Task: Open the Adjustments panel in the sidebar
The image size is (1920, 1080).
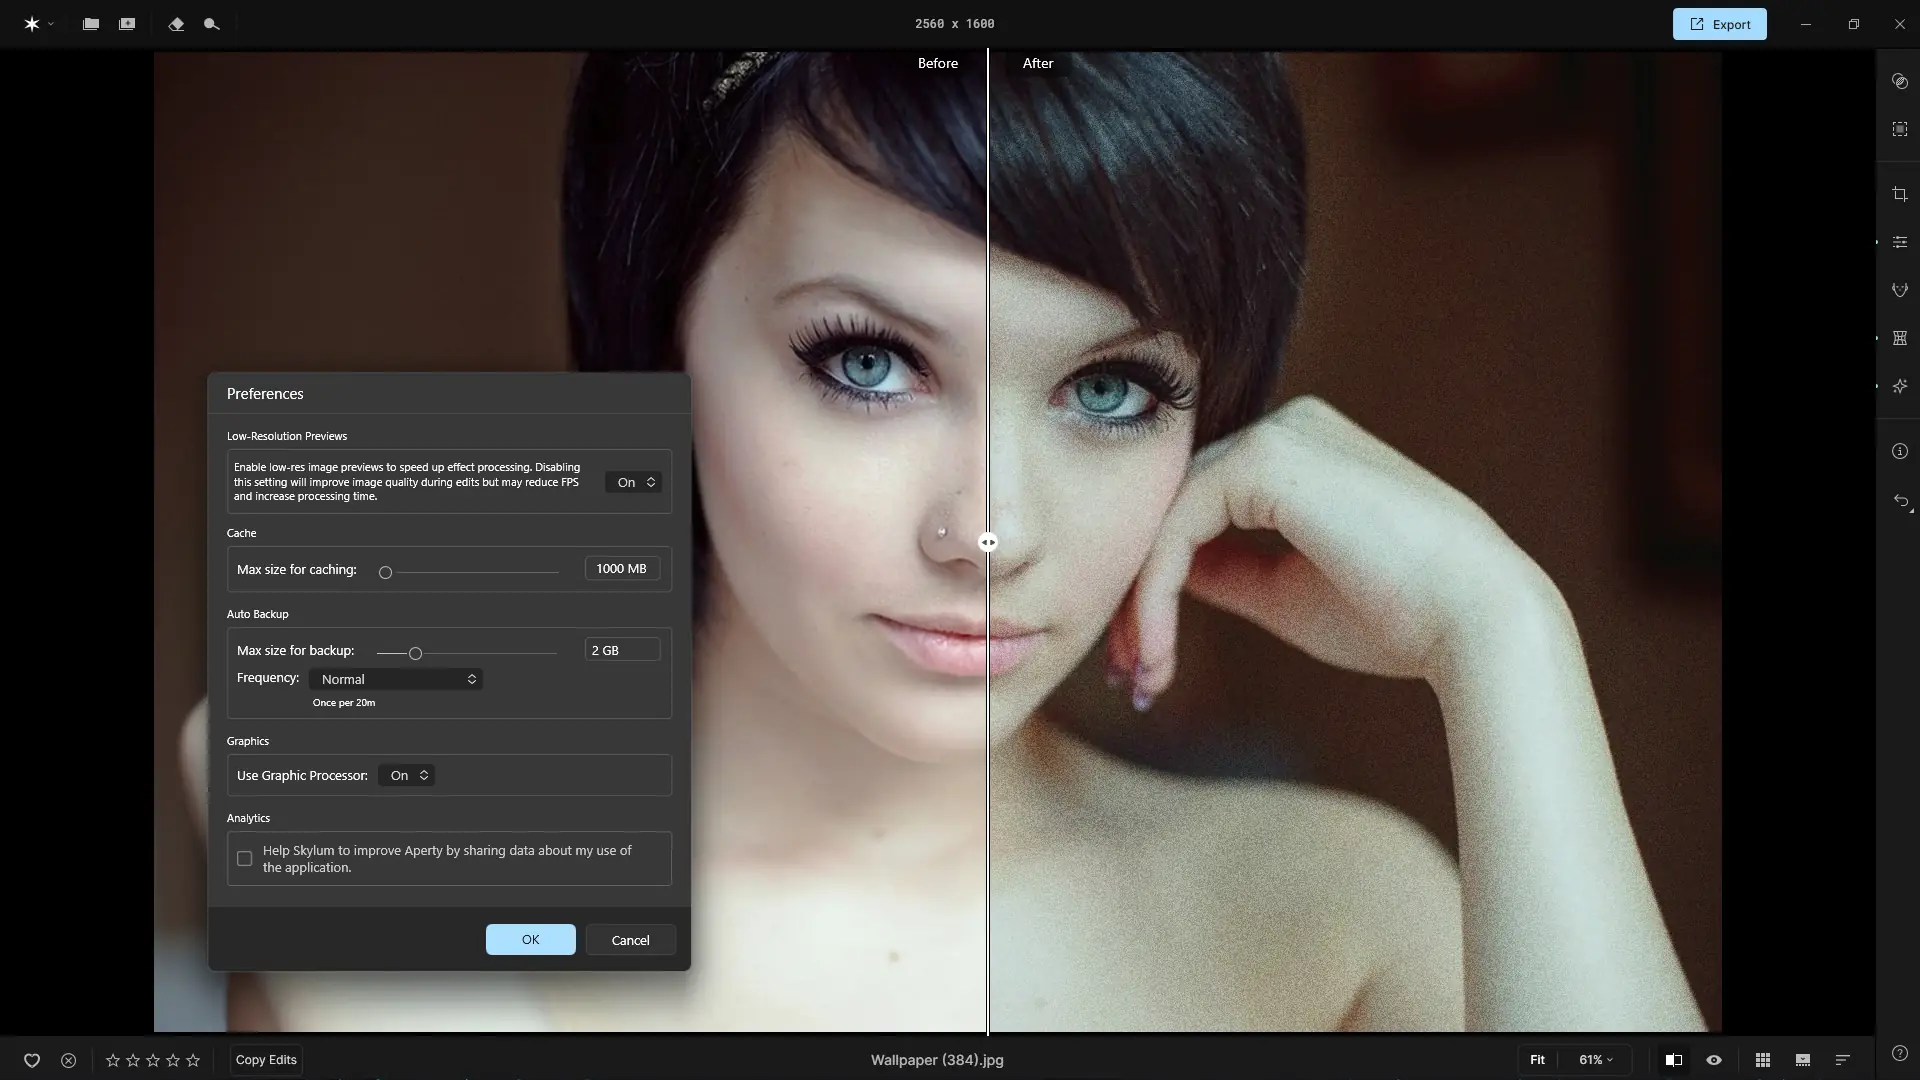Action: coord(1901,242)
